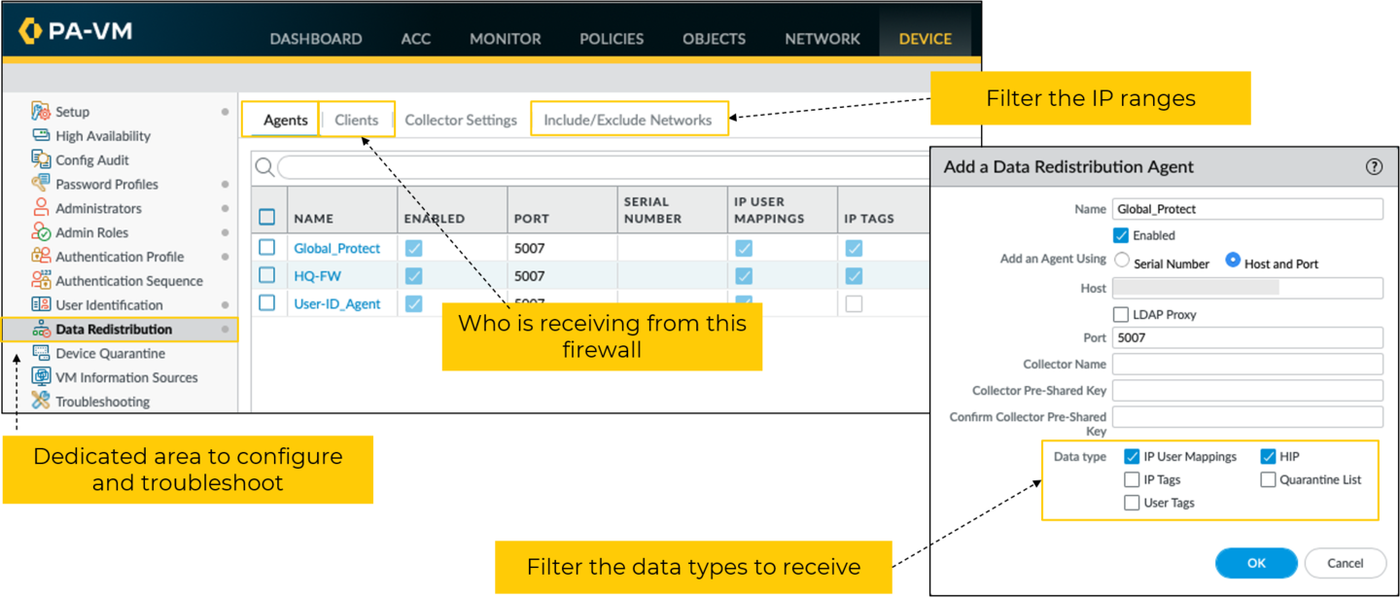Choose the Host and Port radio option
Viewport: 1400px width, 597px height.
pyautogui.click(x=1233, y=261)
